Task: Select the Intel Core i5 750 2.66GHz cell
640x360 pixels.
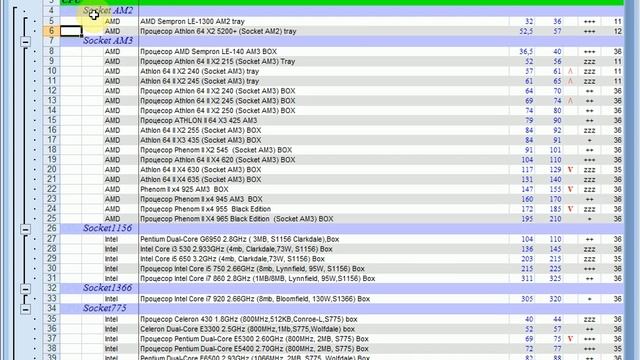Action: click(324, 269)
